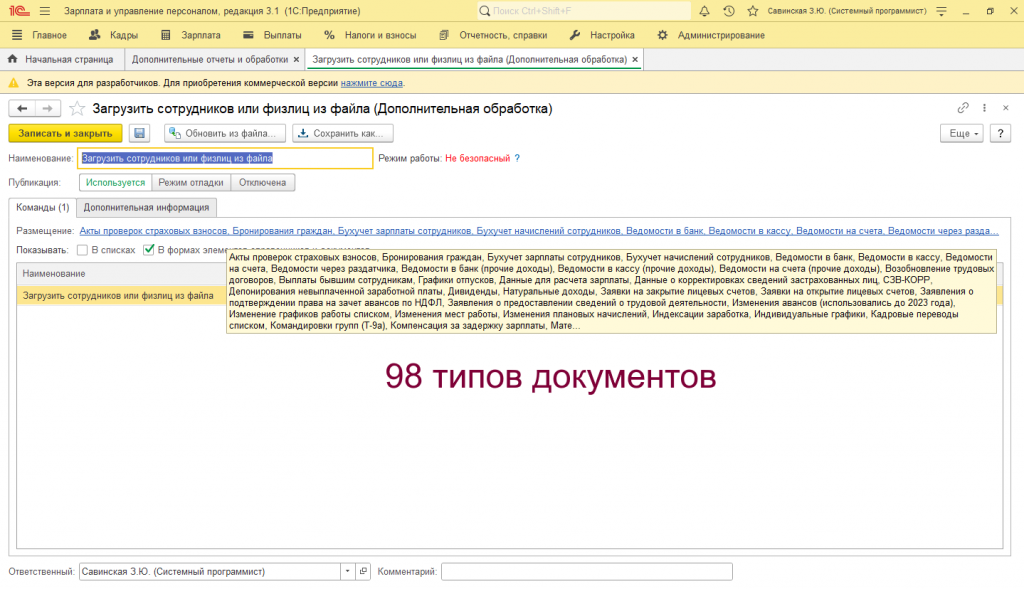Click the search field Ctrl+Shift+F
This screenshot has width=1024, height=589.
point(584,11)
